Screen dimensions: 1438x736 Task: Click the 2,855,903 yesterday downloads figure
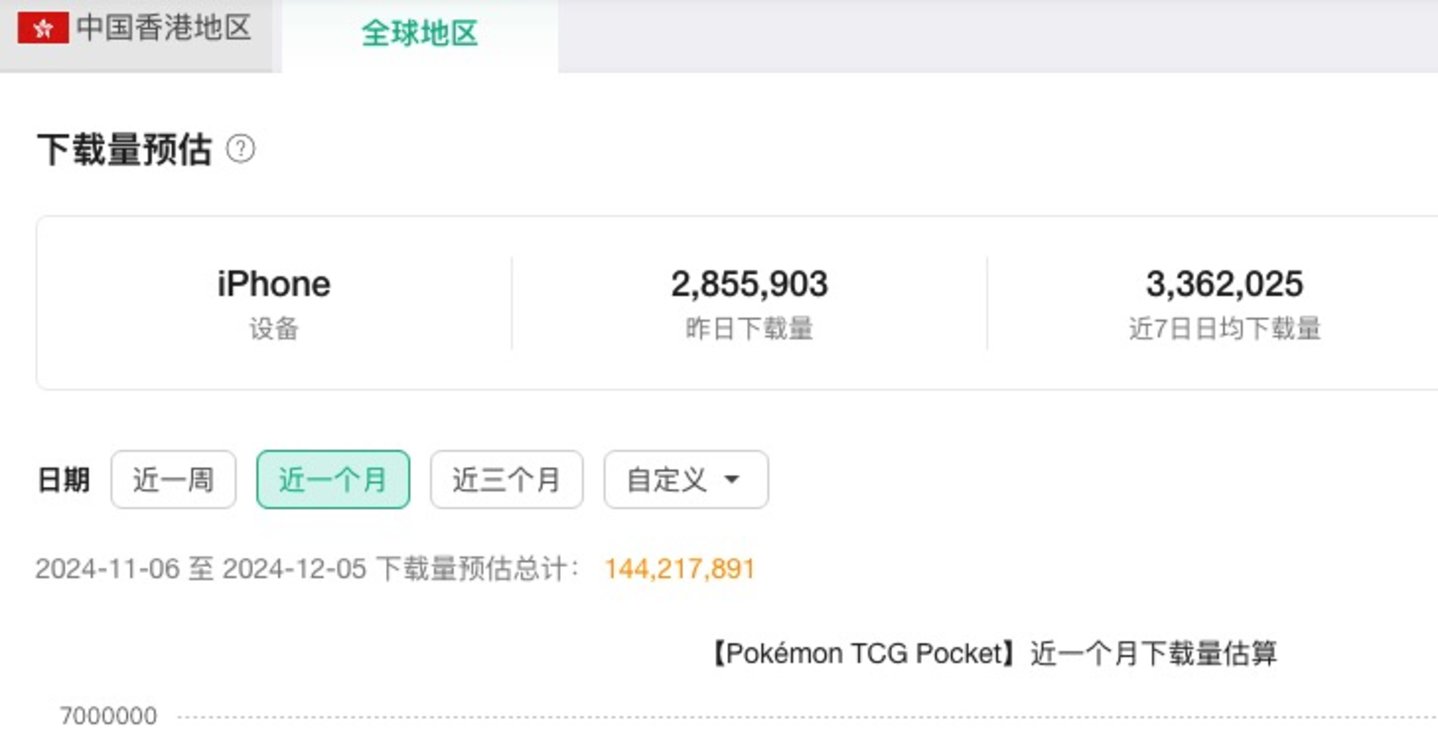pos(749,284)
